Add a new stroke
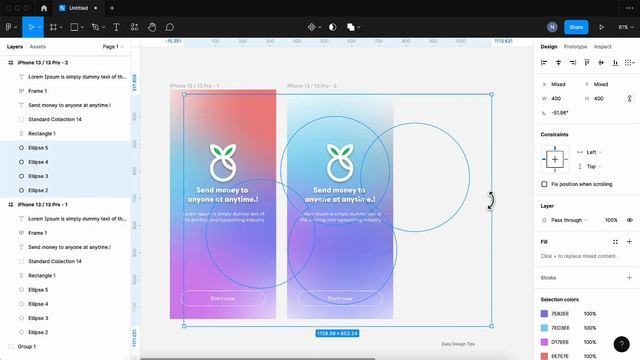The width and height of the screenshot is (640, 360). pos(629,278)
